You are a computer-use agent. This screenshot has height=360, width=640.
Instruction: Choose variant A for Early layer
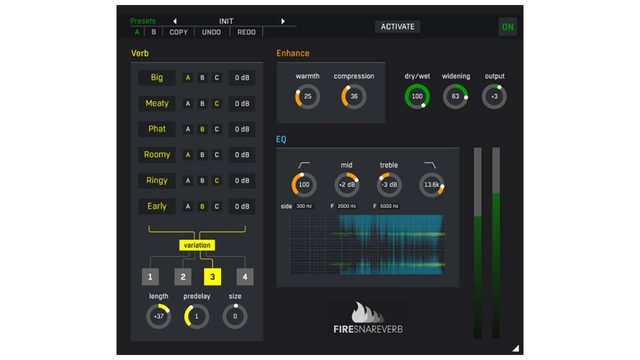tap(188, 206)
